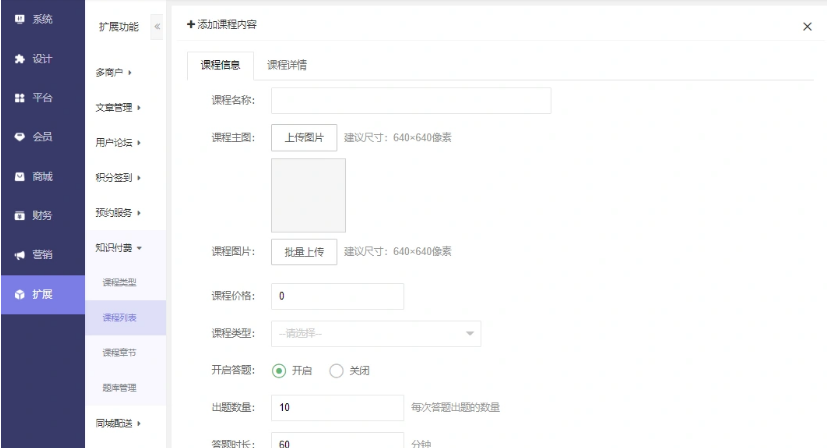
Task: Close the 添加课程内容 dialog
Action: point(807,26)
